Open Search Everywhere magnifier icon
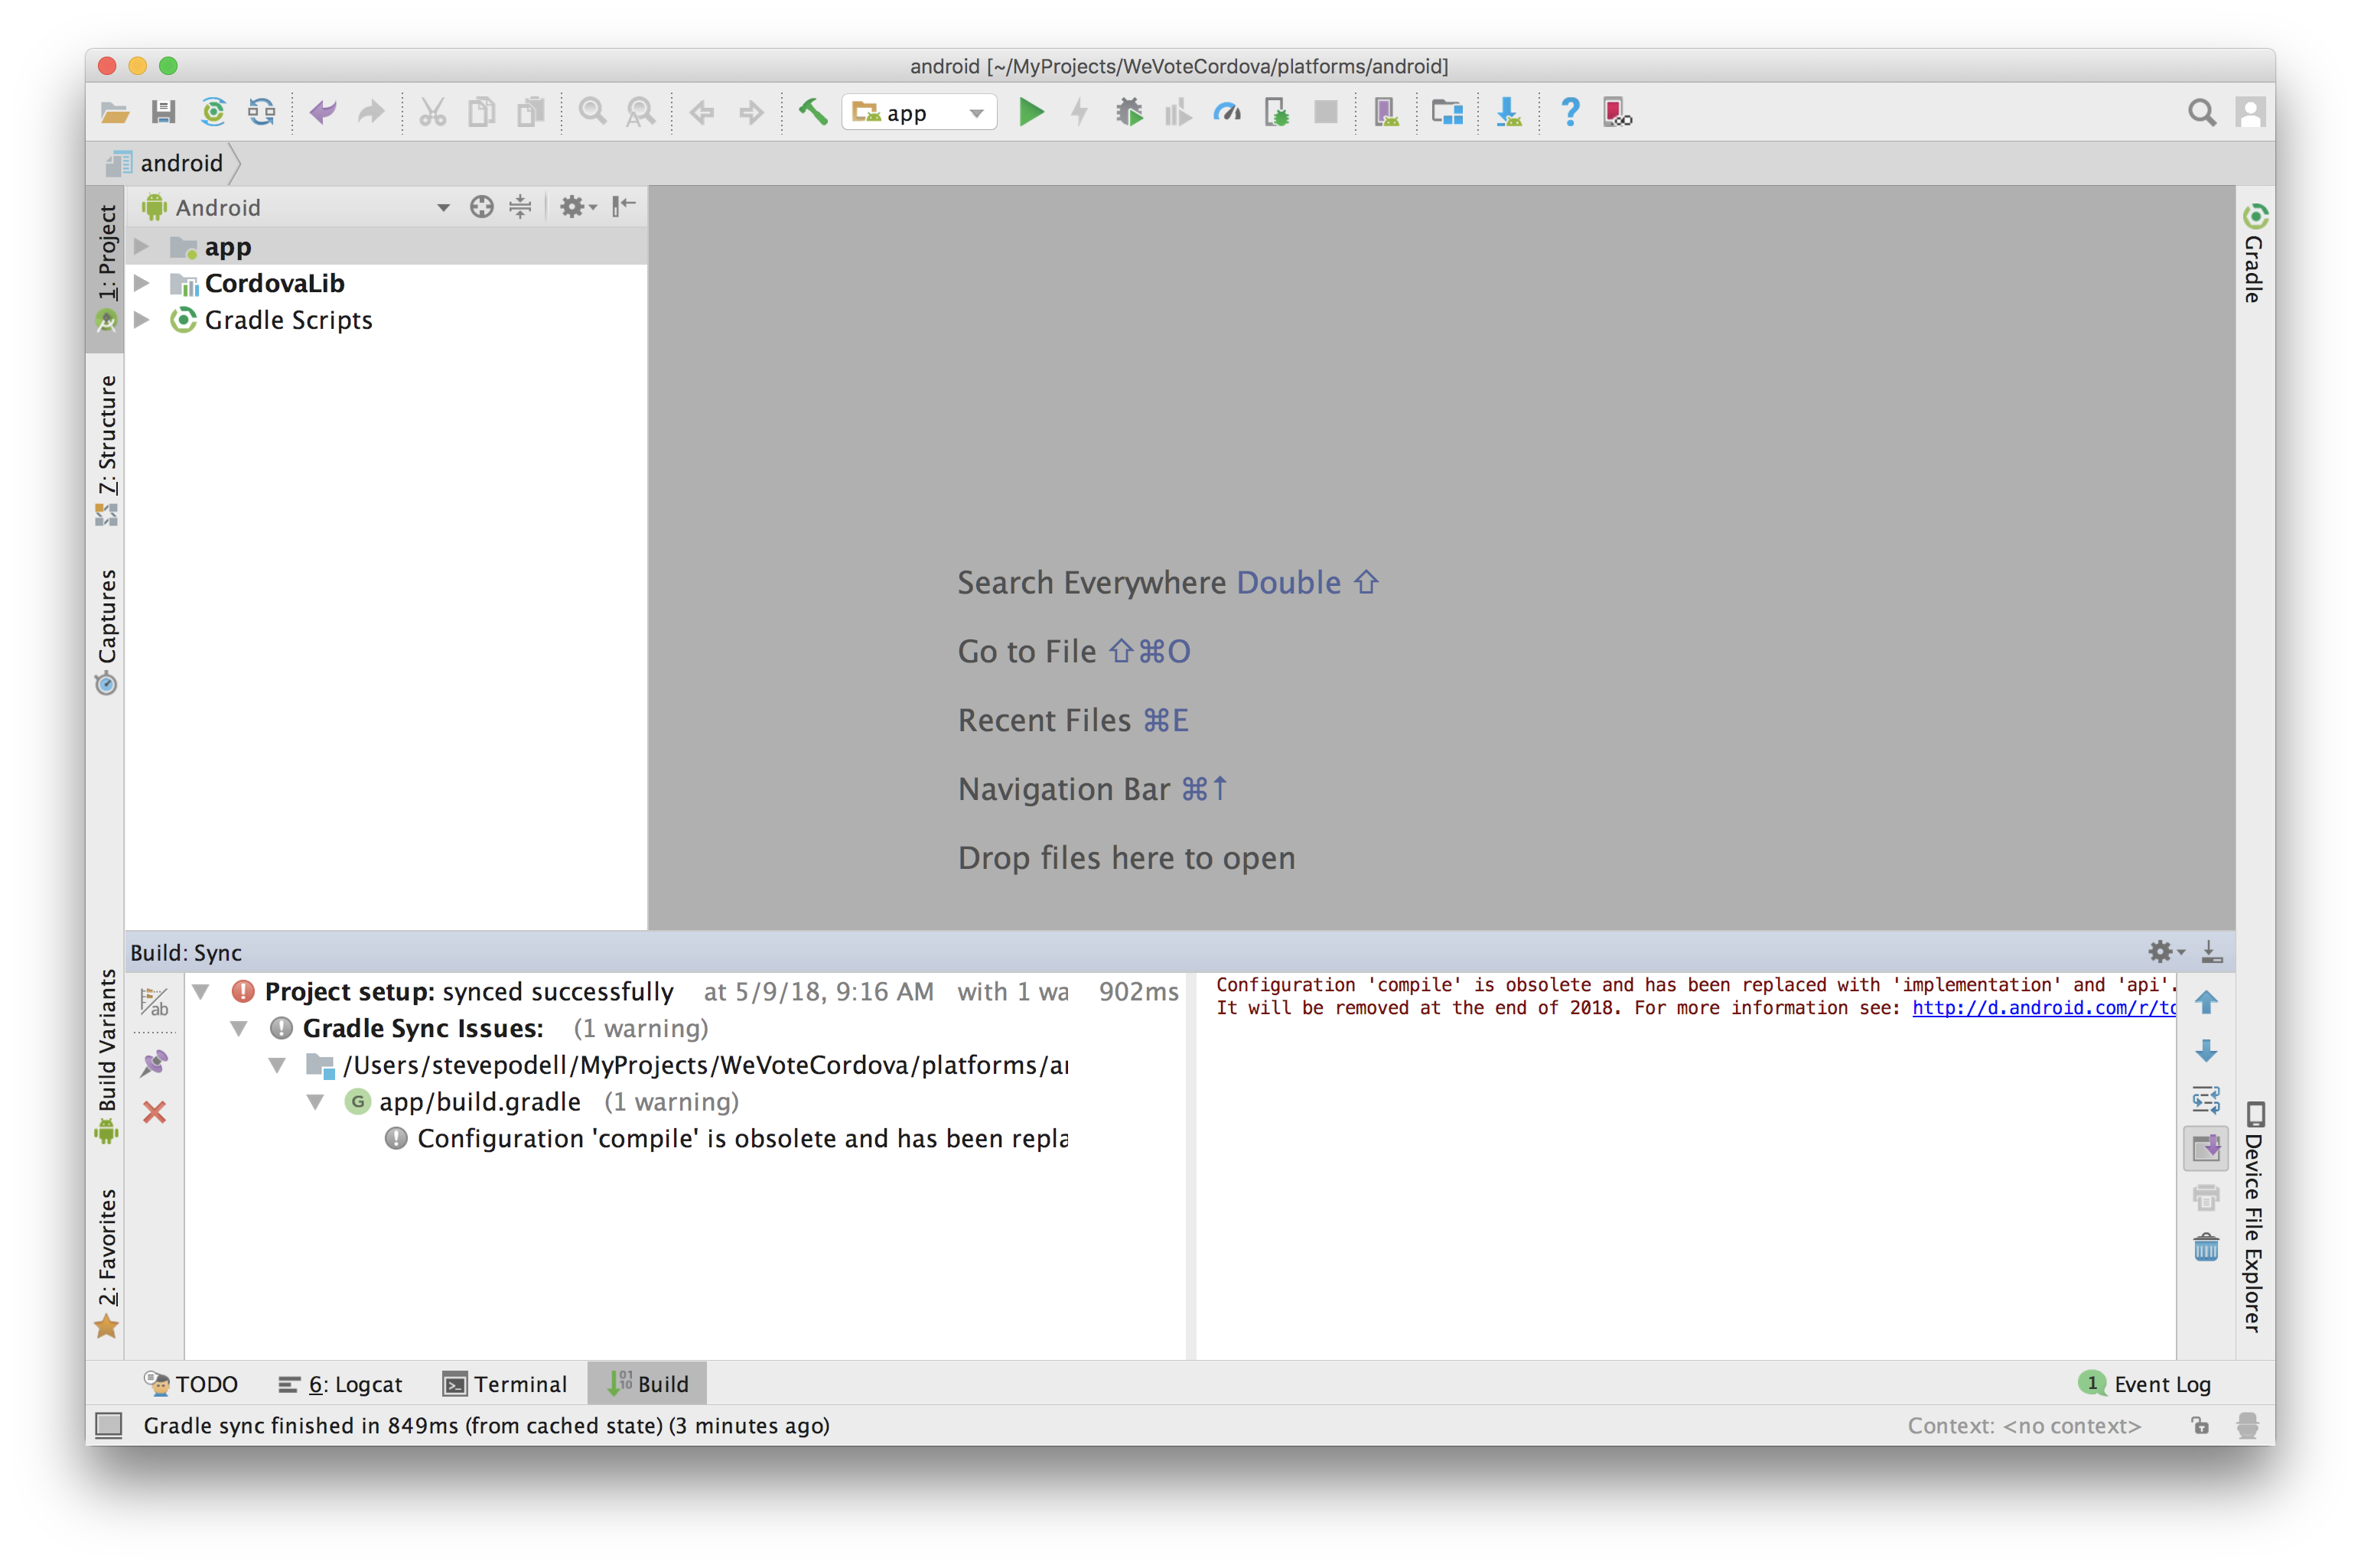This screenshot has height=1568, width=2361. [x=2201, y=112]
